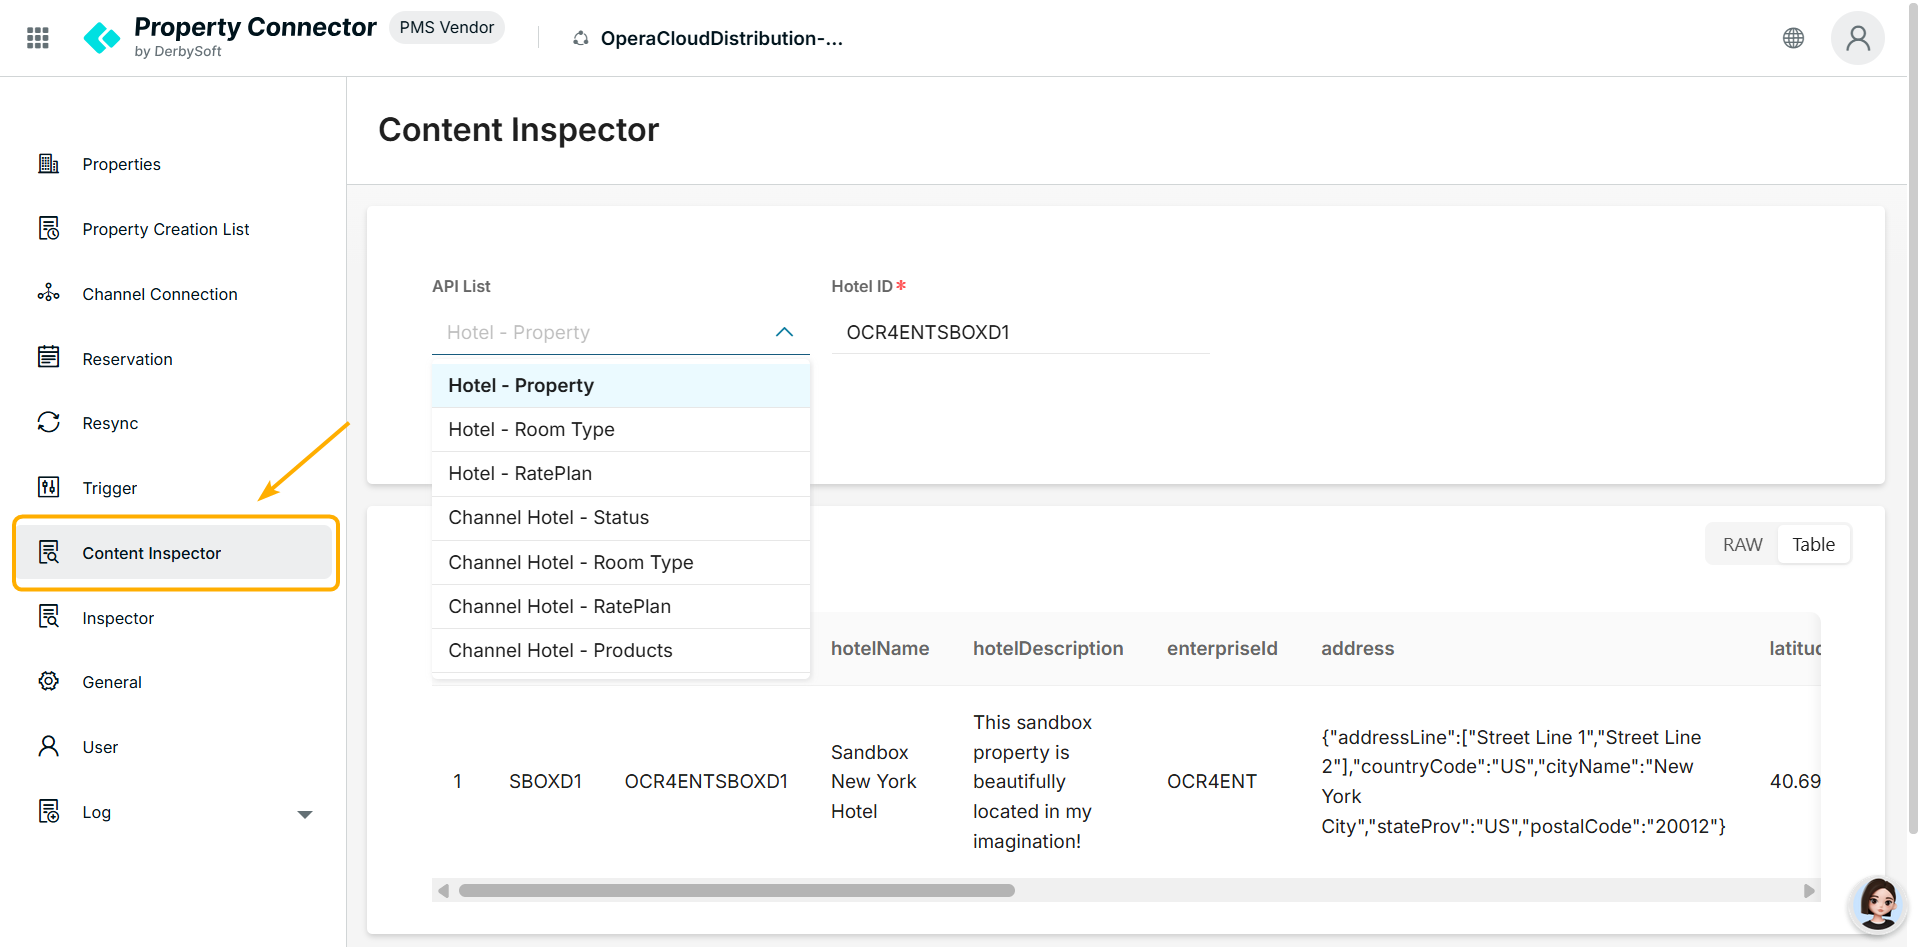
Task: Click the Properties building icon
Action: [x=49, y=163]
